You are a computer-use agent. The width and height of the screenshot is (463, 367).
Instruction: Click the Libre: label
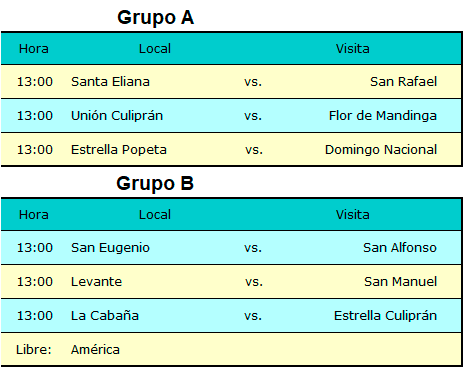(34, 350)
